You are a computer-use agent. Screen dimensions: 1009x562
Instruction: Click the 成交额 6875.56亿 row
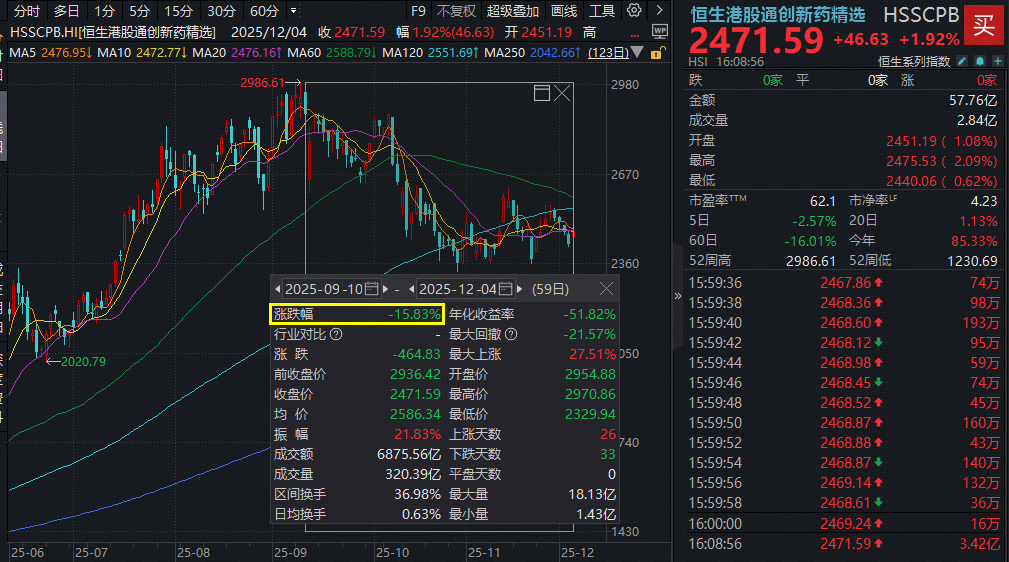tap(357, 454)
